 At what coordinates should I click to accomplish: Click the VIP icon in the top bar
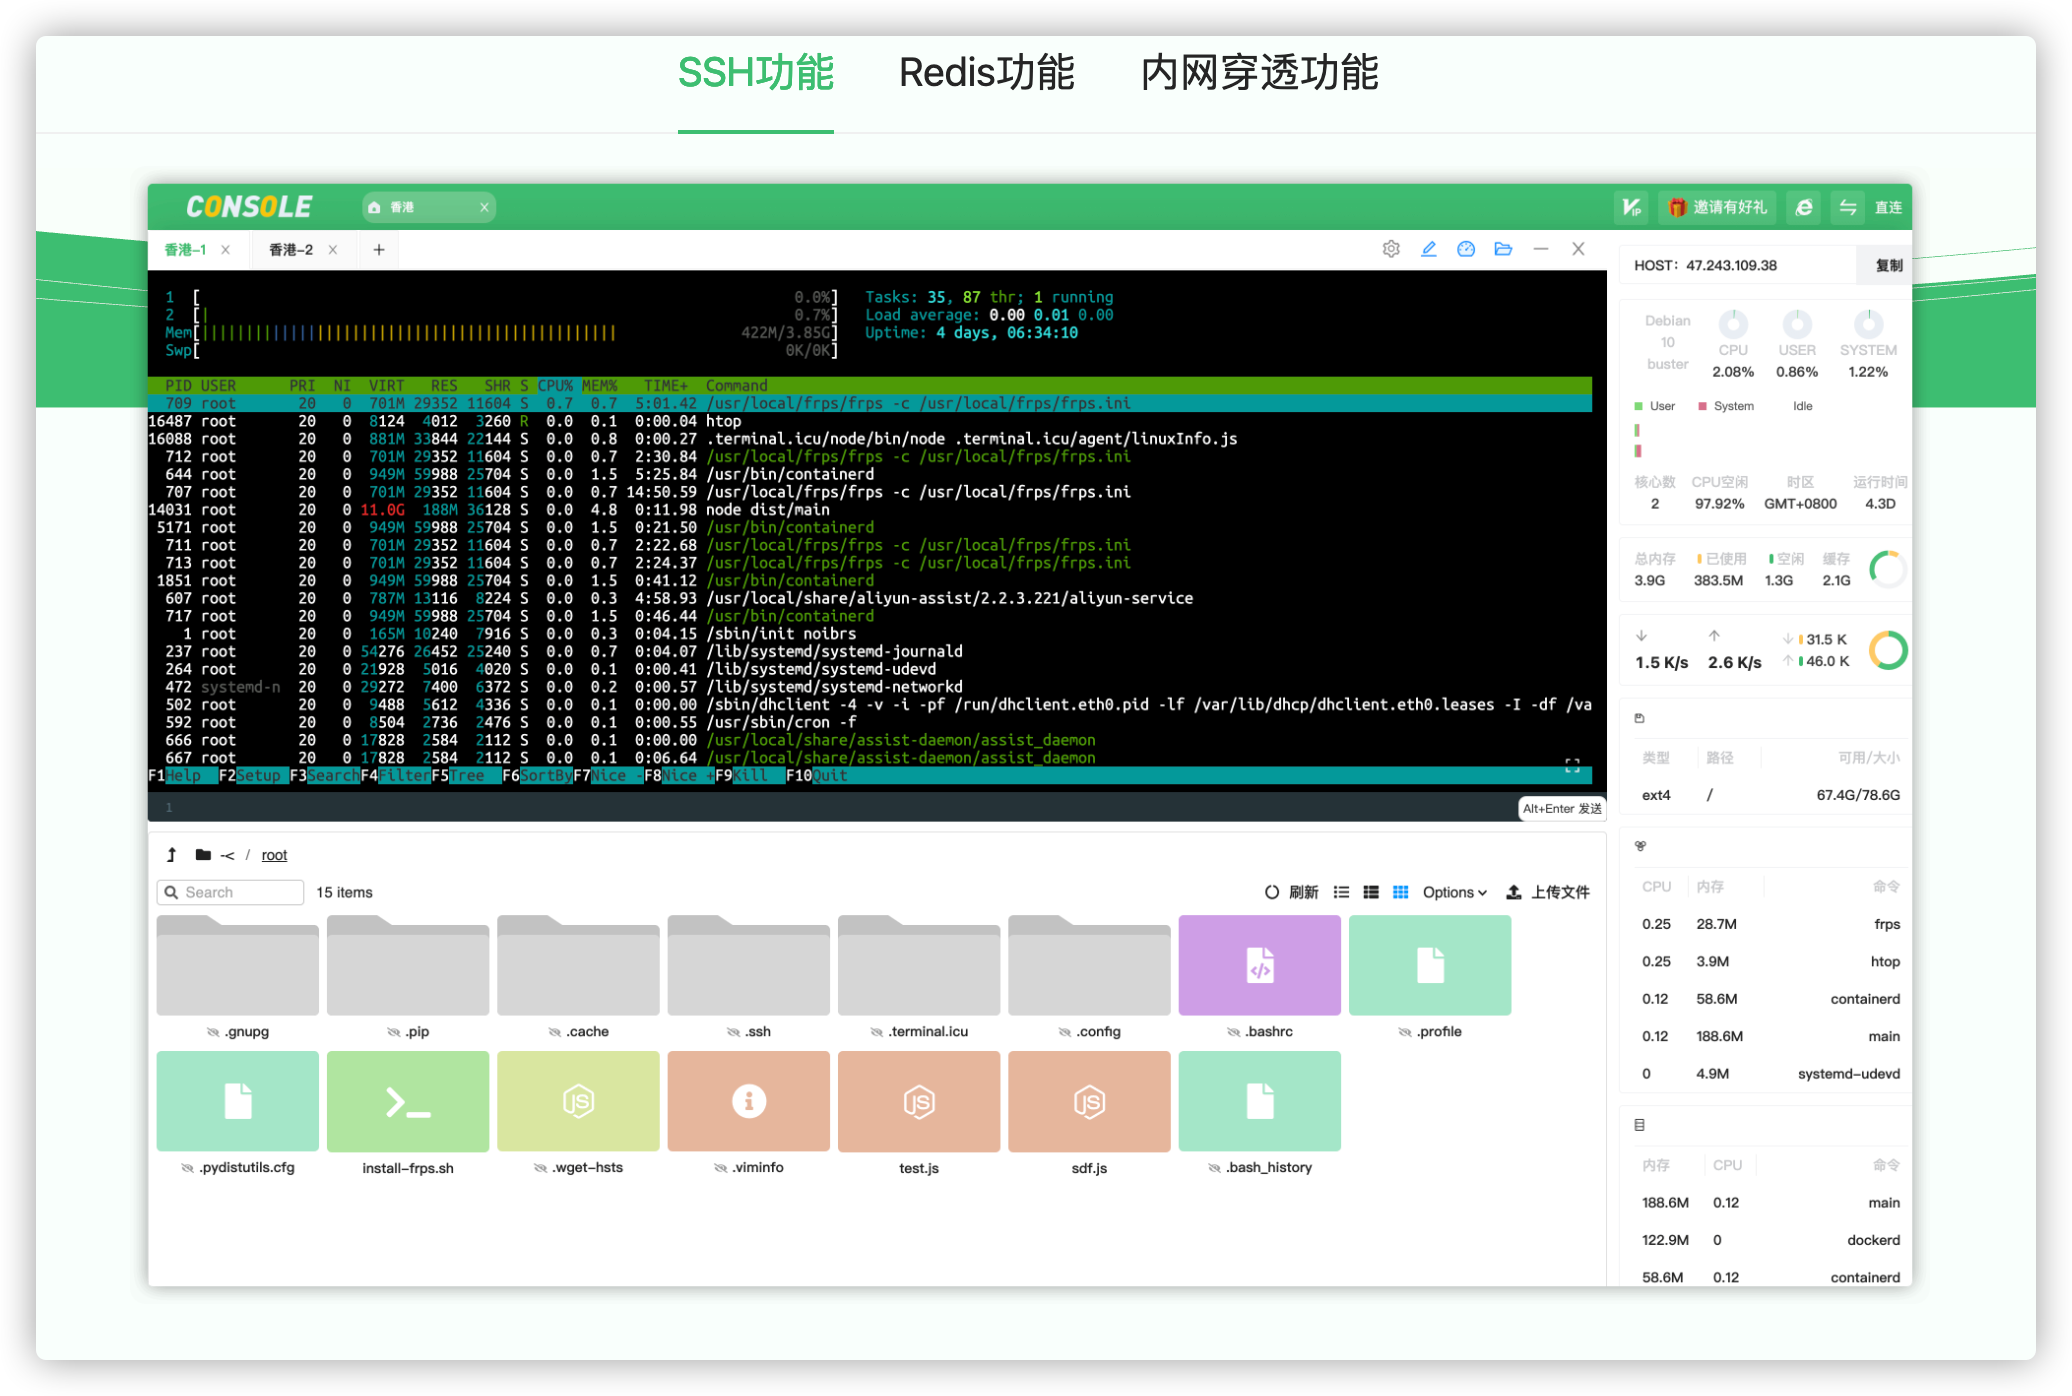[x=1629, y=207]
